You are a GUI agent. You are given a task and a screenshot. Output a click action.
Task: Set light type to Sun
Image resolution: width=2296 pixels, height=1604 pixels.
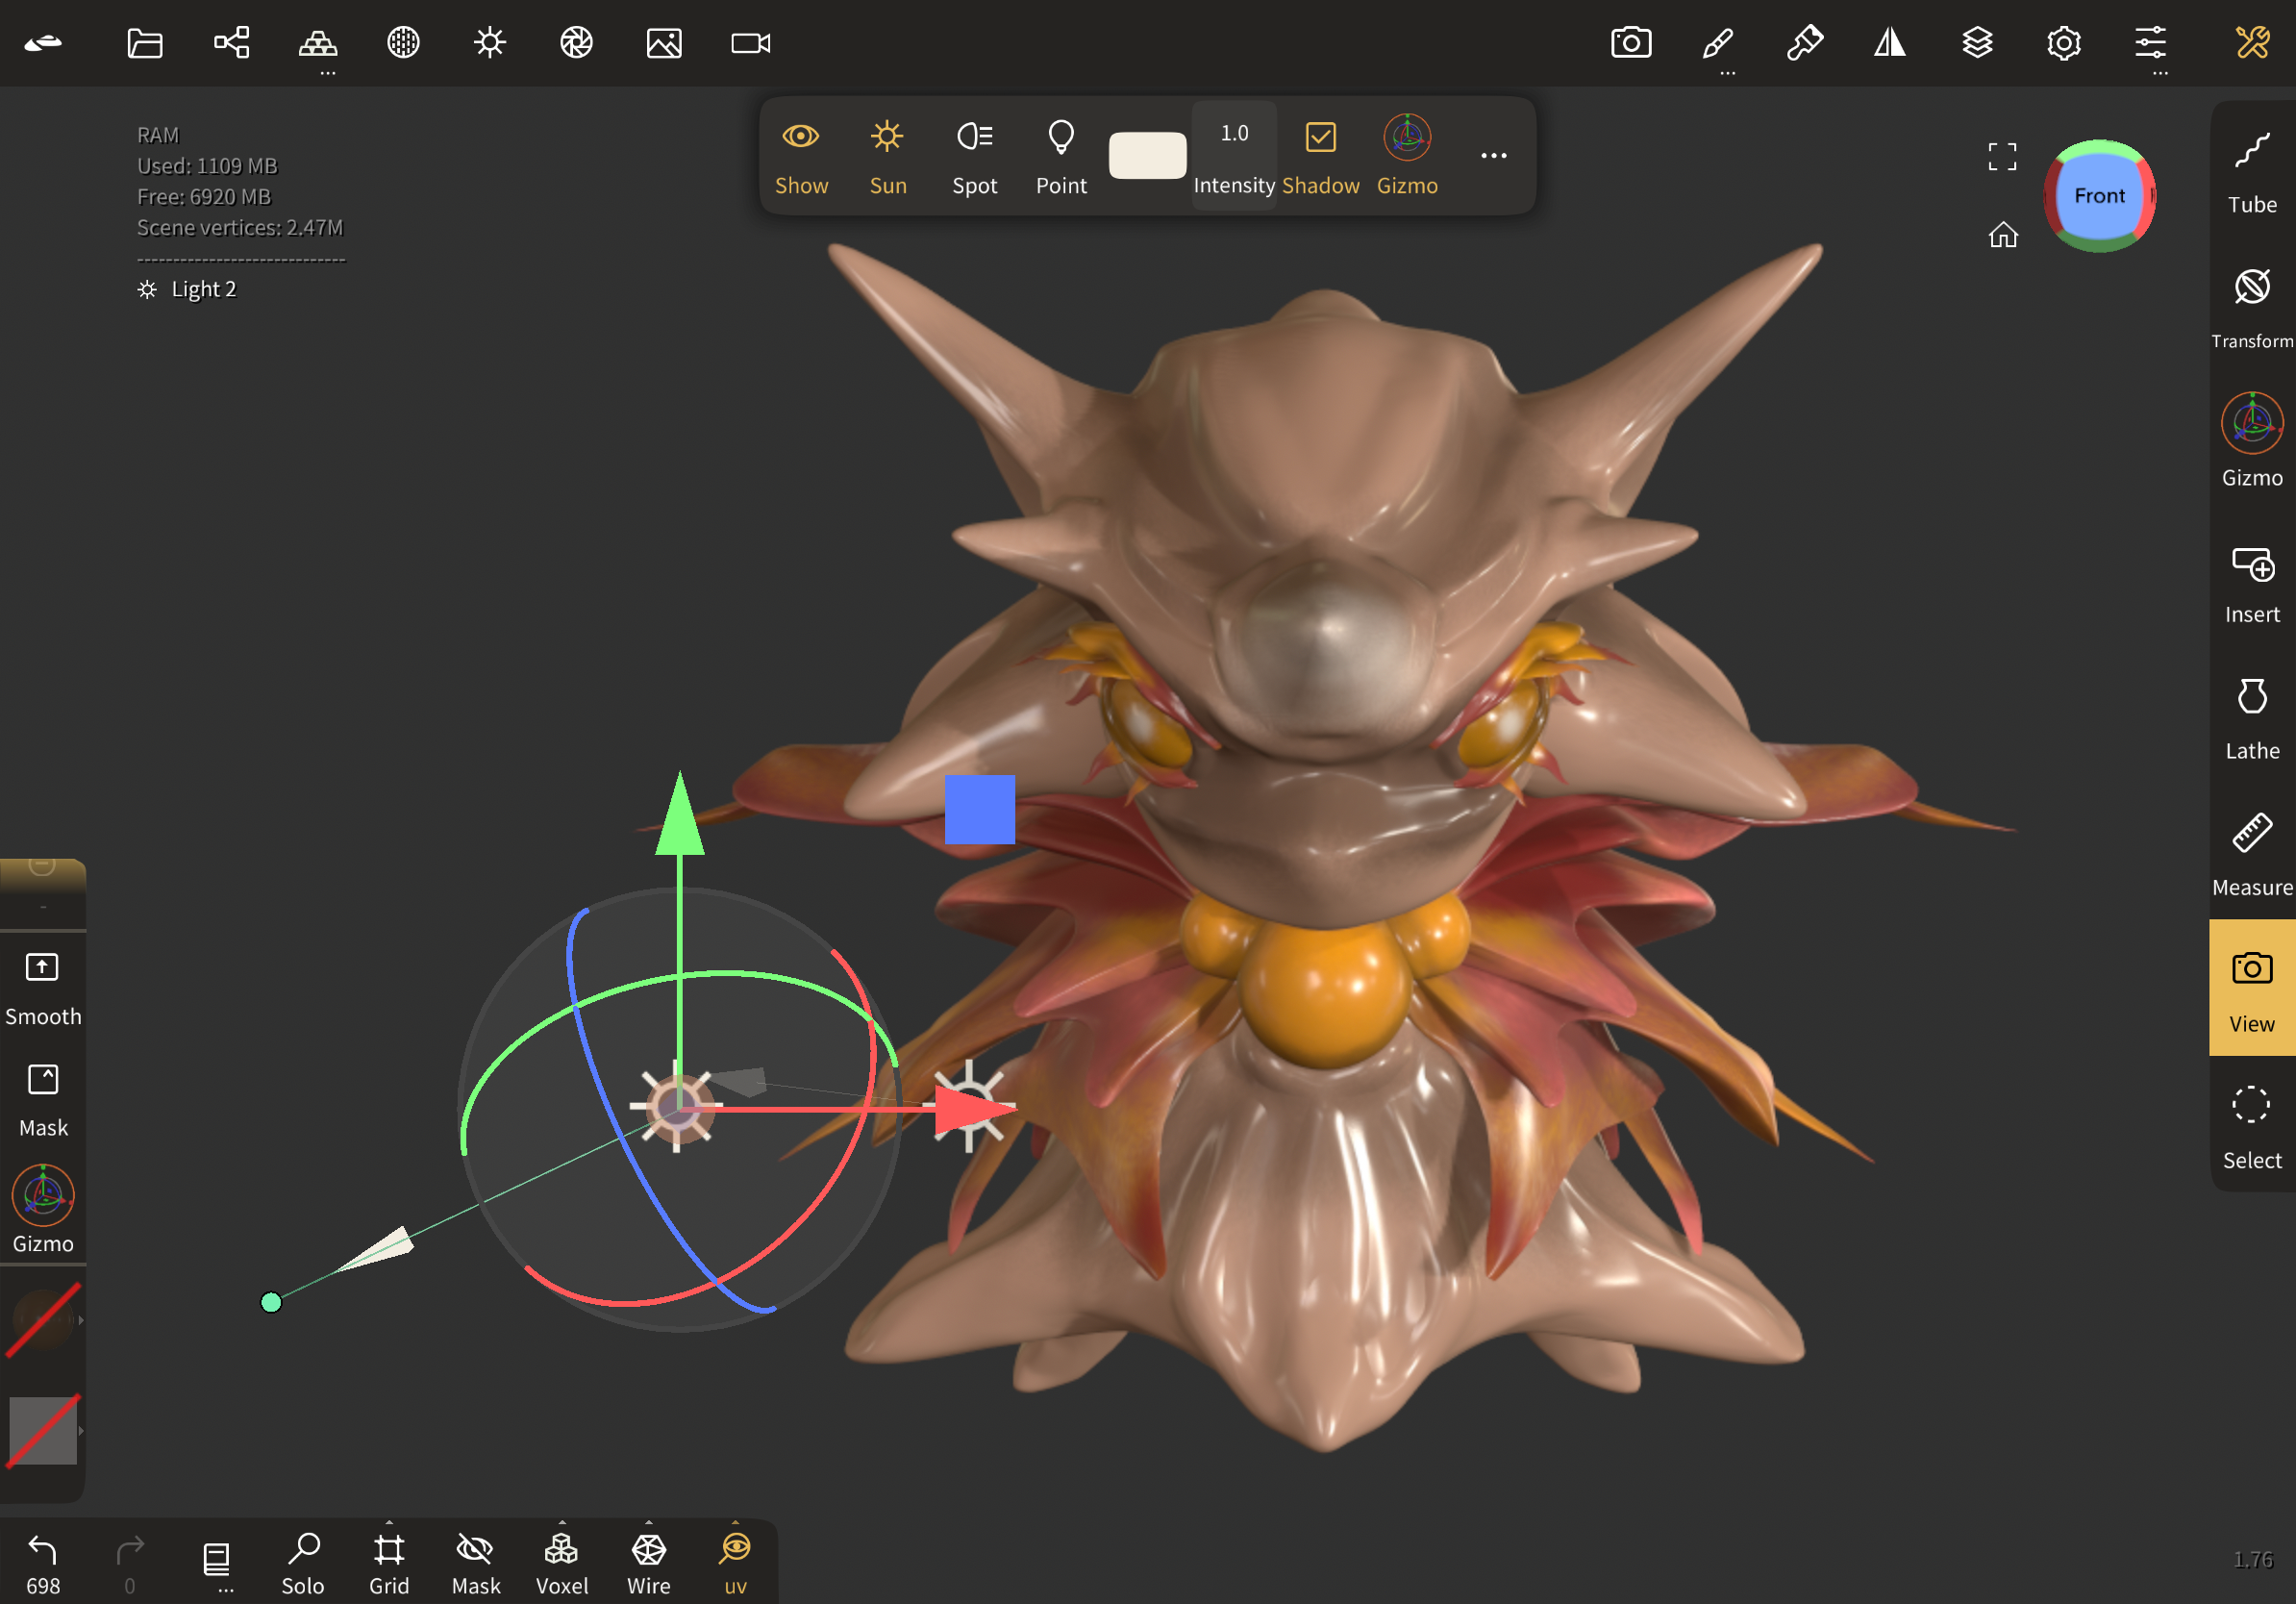click(x=887, y=157)
